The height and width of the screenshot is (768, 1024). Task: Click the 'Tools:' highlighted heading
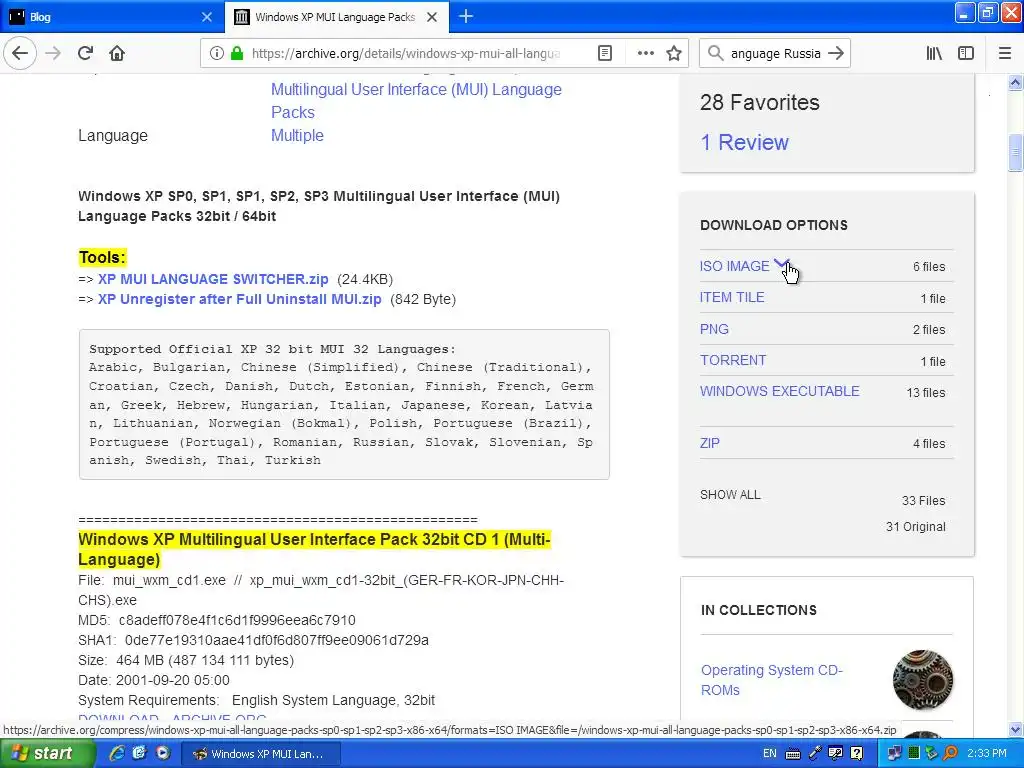(x=102, y=257)
